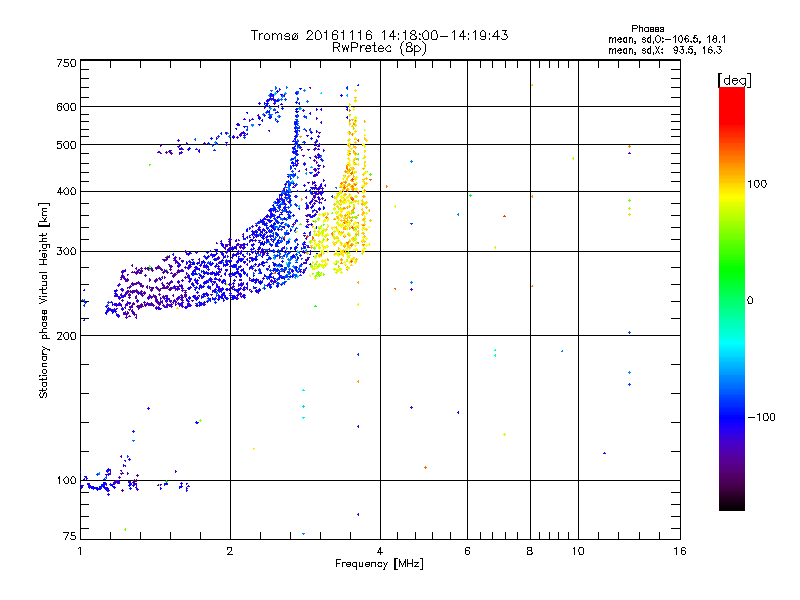
Task: Click the '750' y-axis tick label
Action: pos(66,63)
